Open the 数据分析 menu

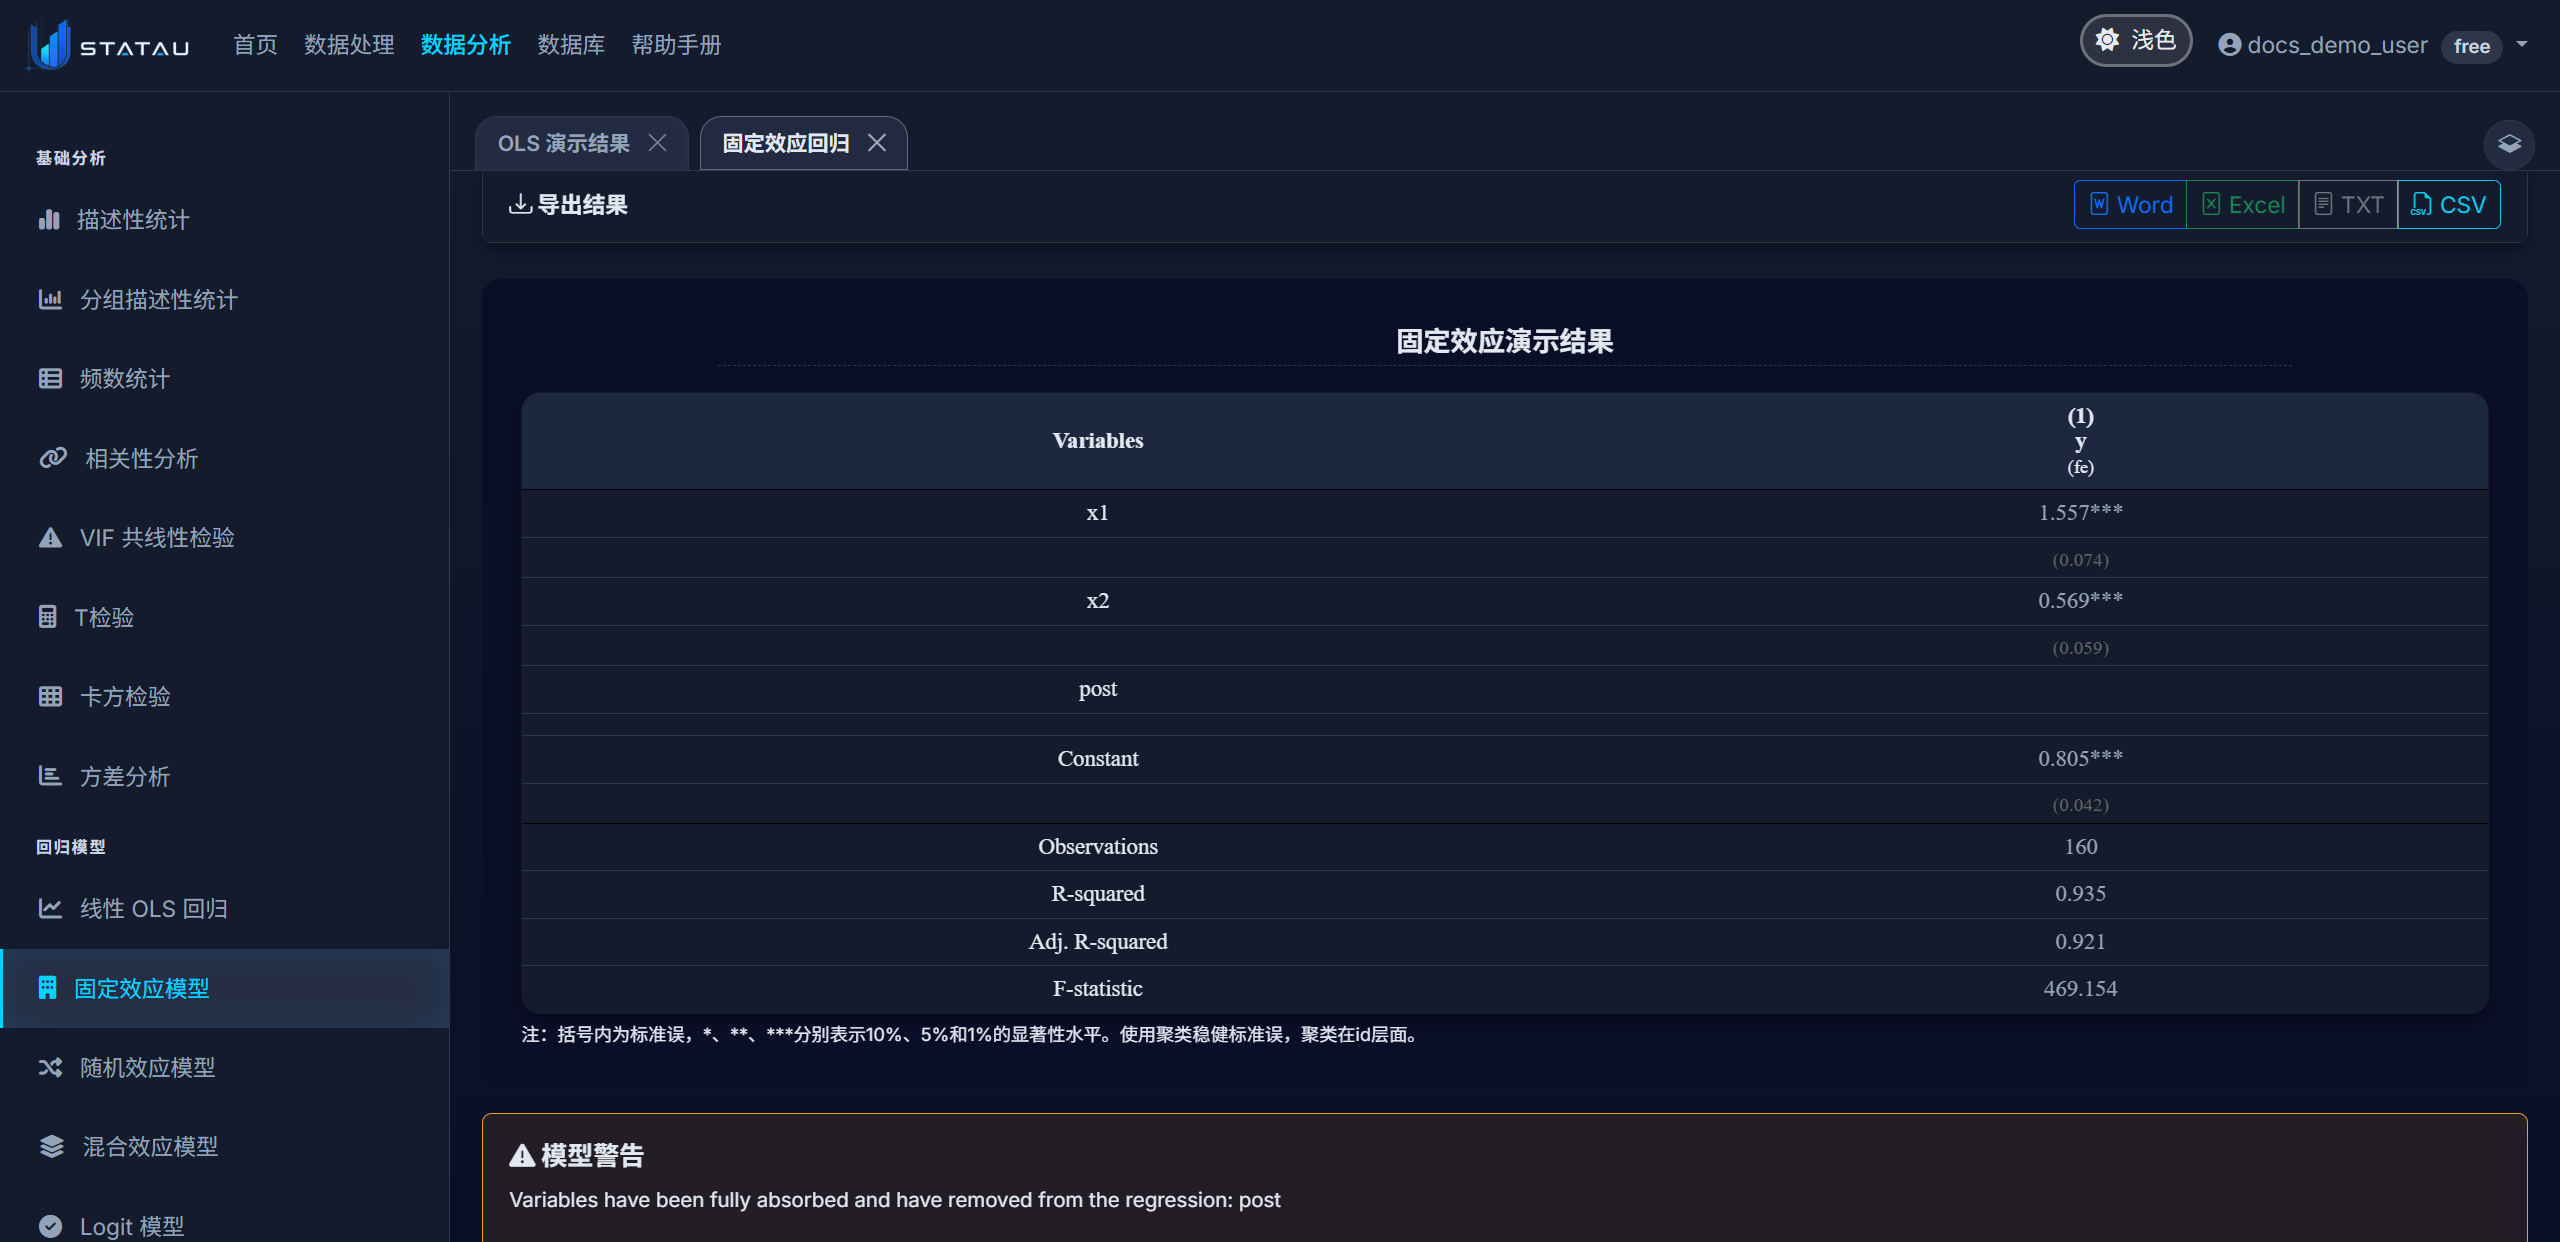[x=466, y=45]
